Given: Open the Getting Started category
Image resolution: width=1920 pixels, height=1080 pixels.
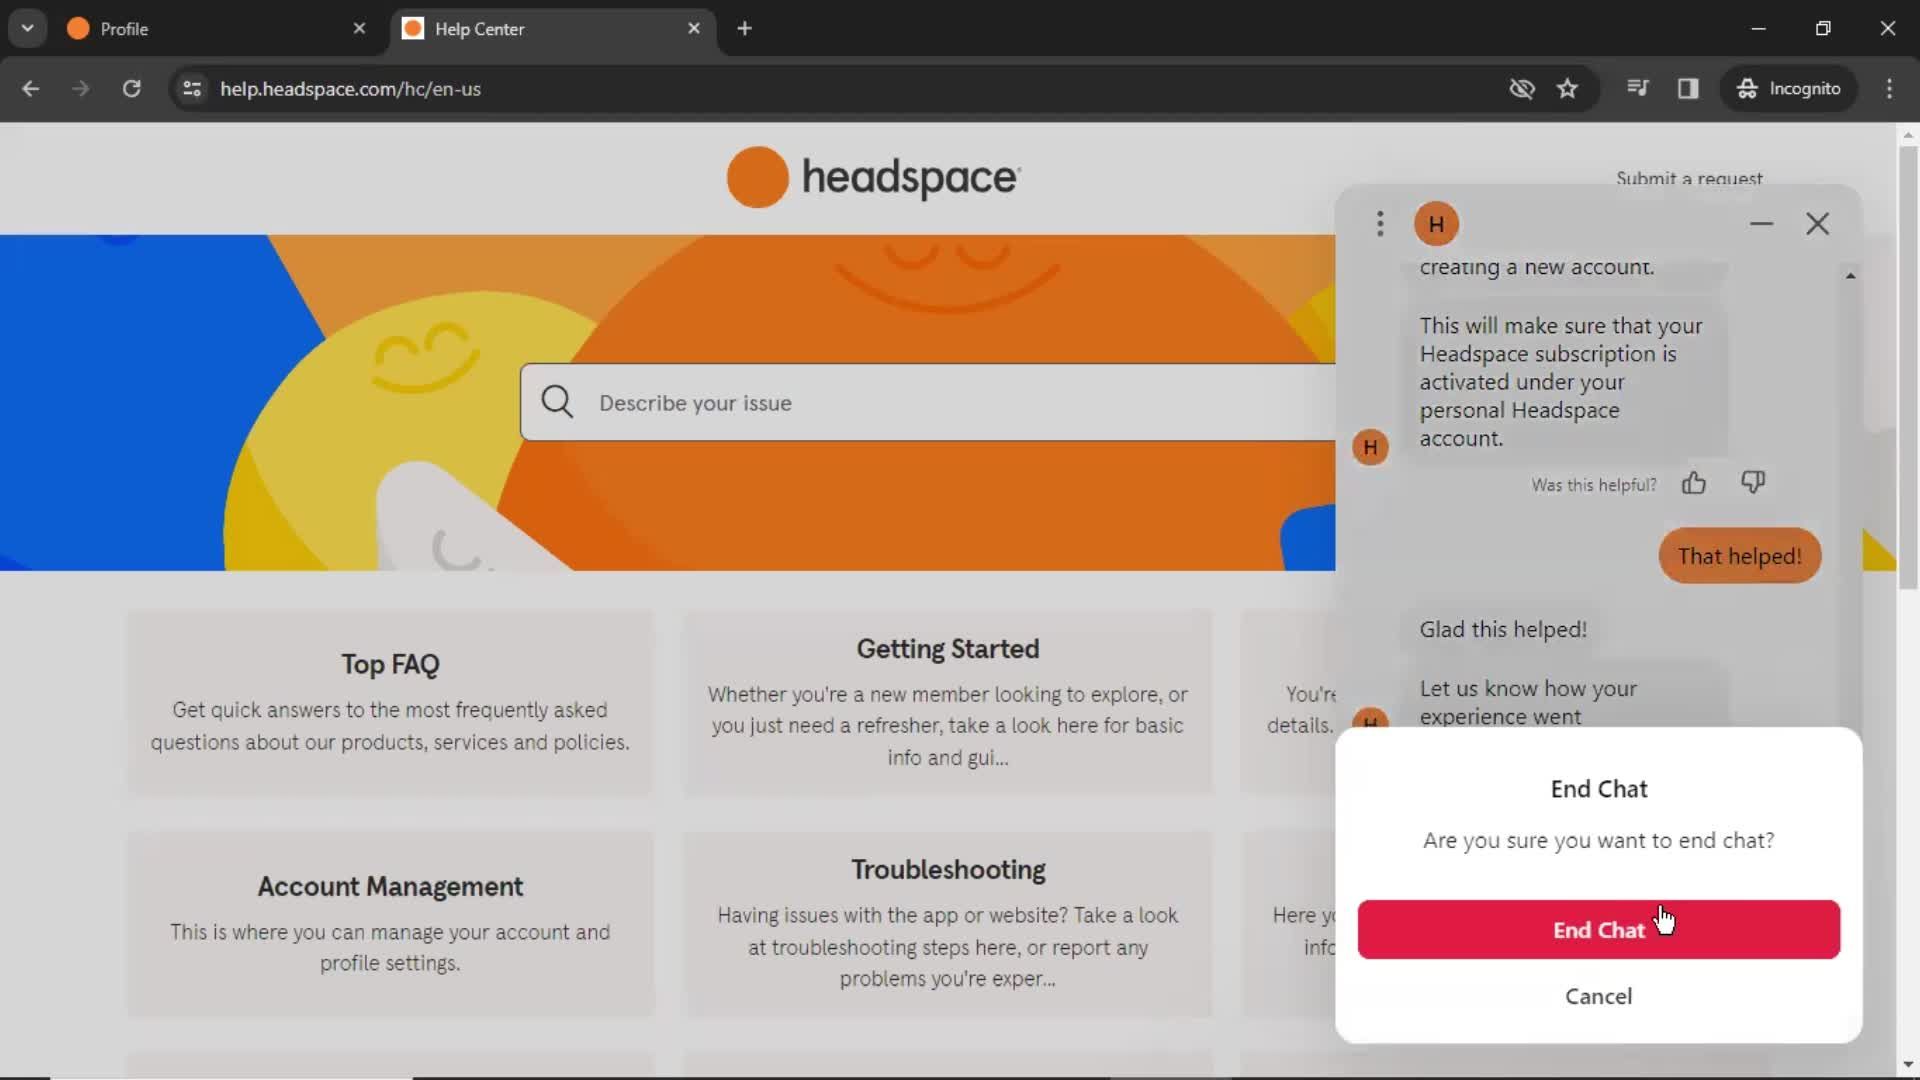Looking at the screenshot, I should click(947, 702).
